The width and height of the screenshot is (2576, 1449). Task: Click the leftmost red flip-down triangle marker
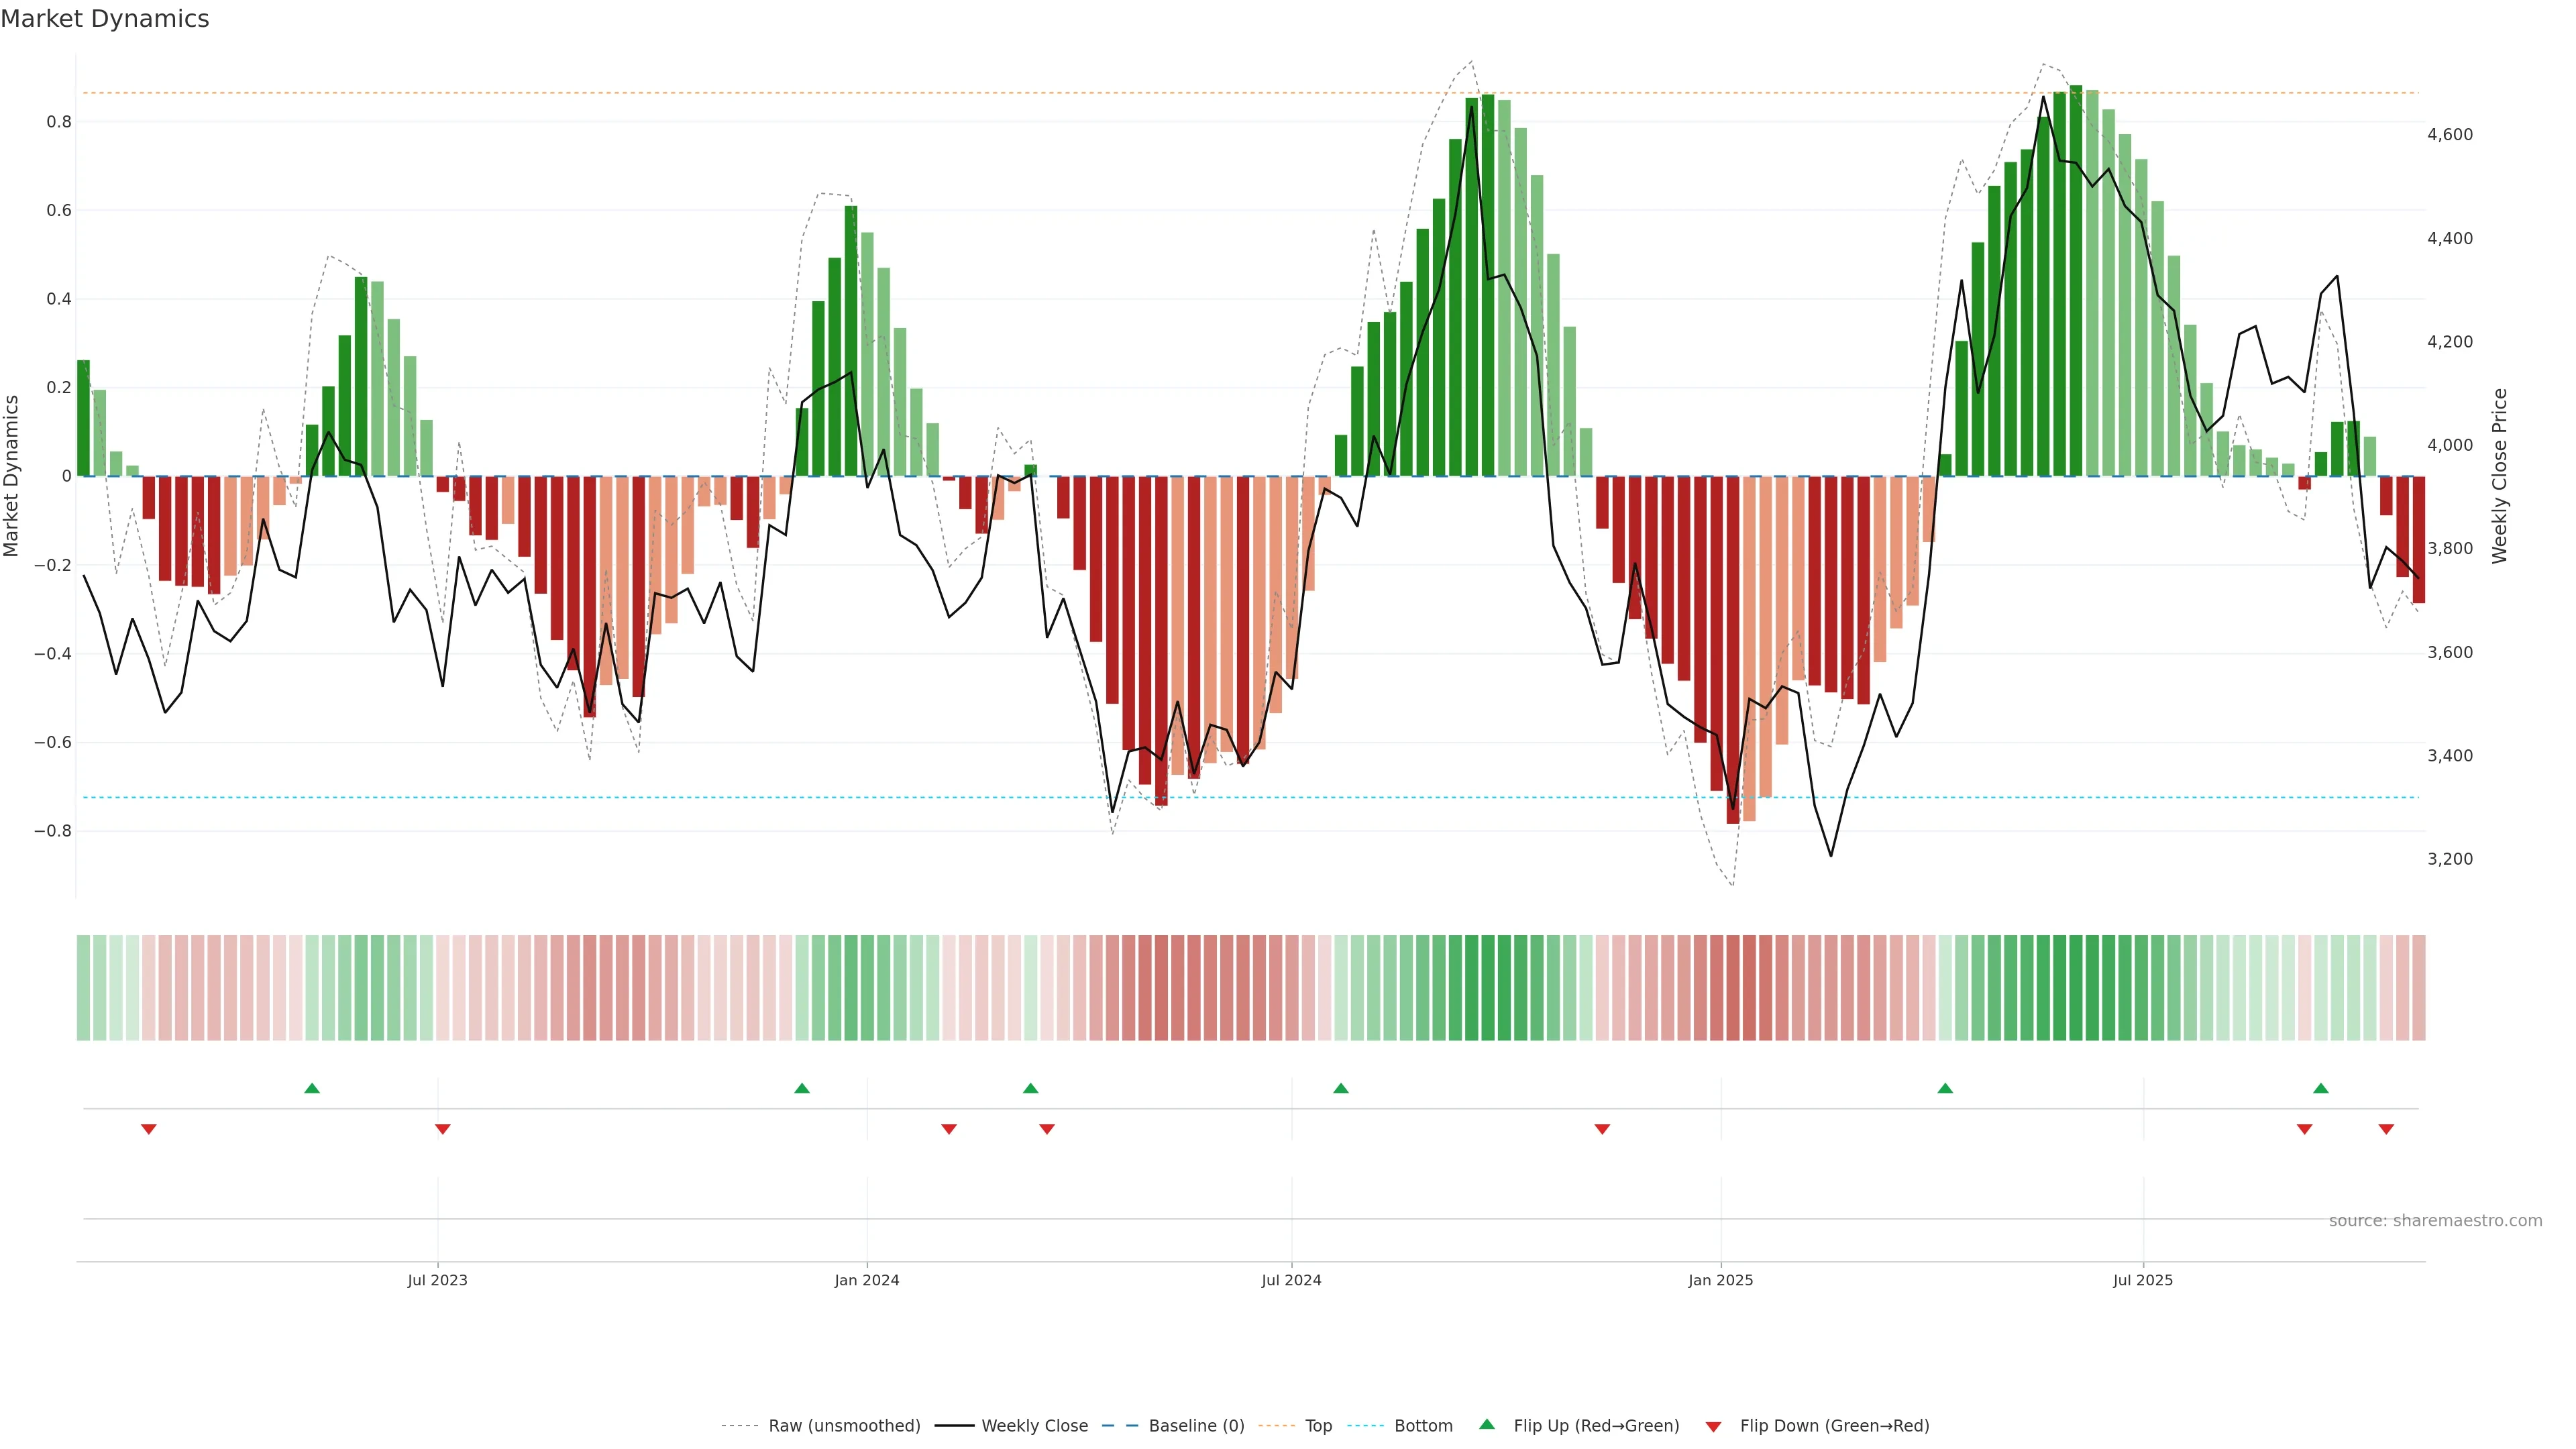[x=149, y=1129]
